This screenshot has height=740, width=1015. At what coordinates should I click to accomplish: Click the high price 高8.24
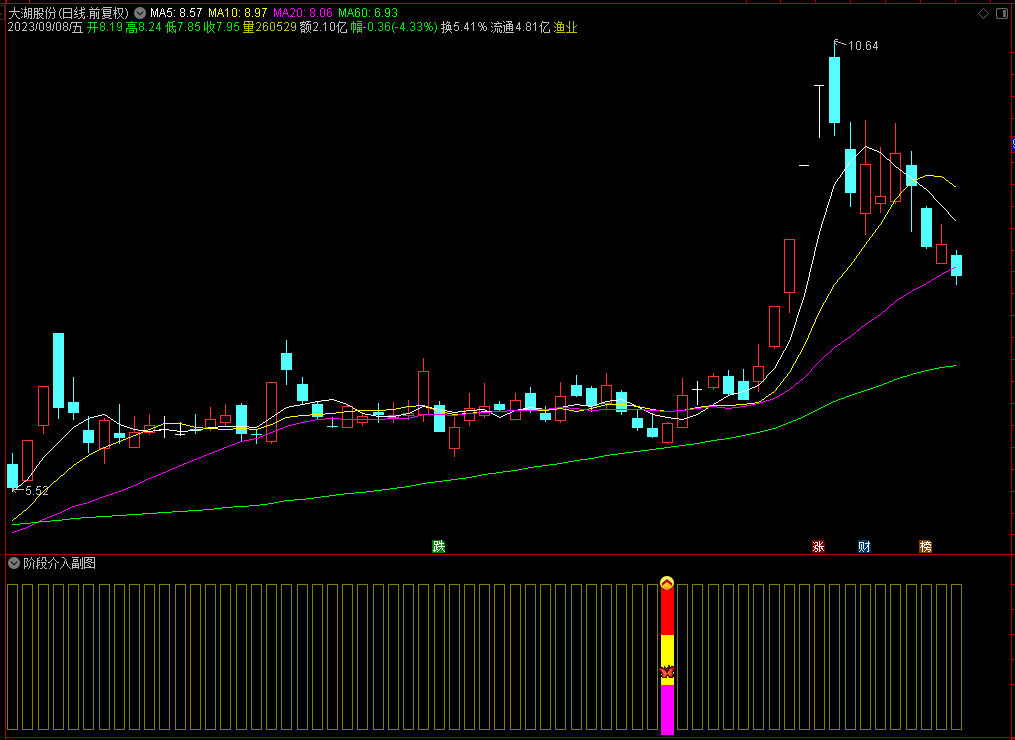(x=144, y=27)
